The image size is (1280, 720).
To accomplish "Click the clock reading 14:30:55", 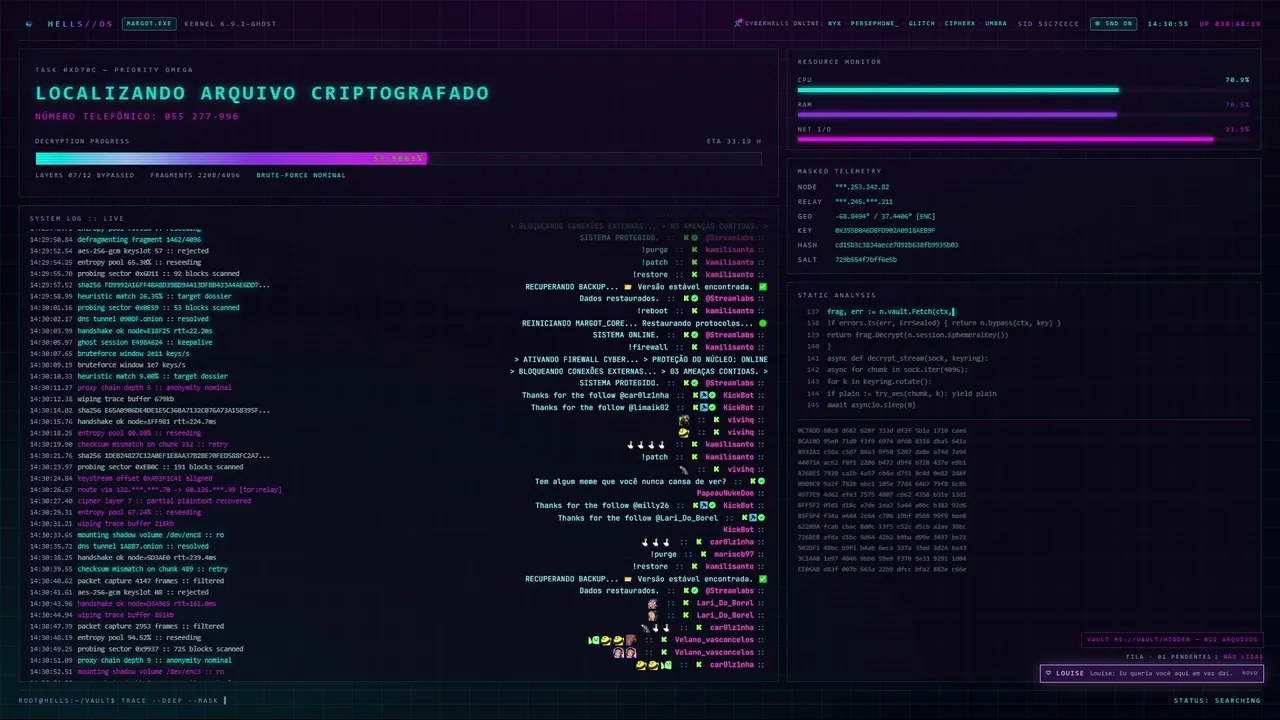I will coord(1167,23).
